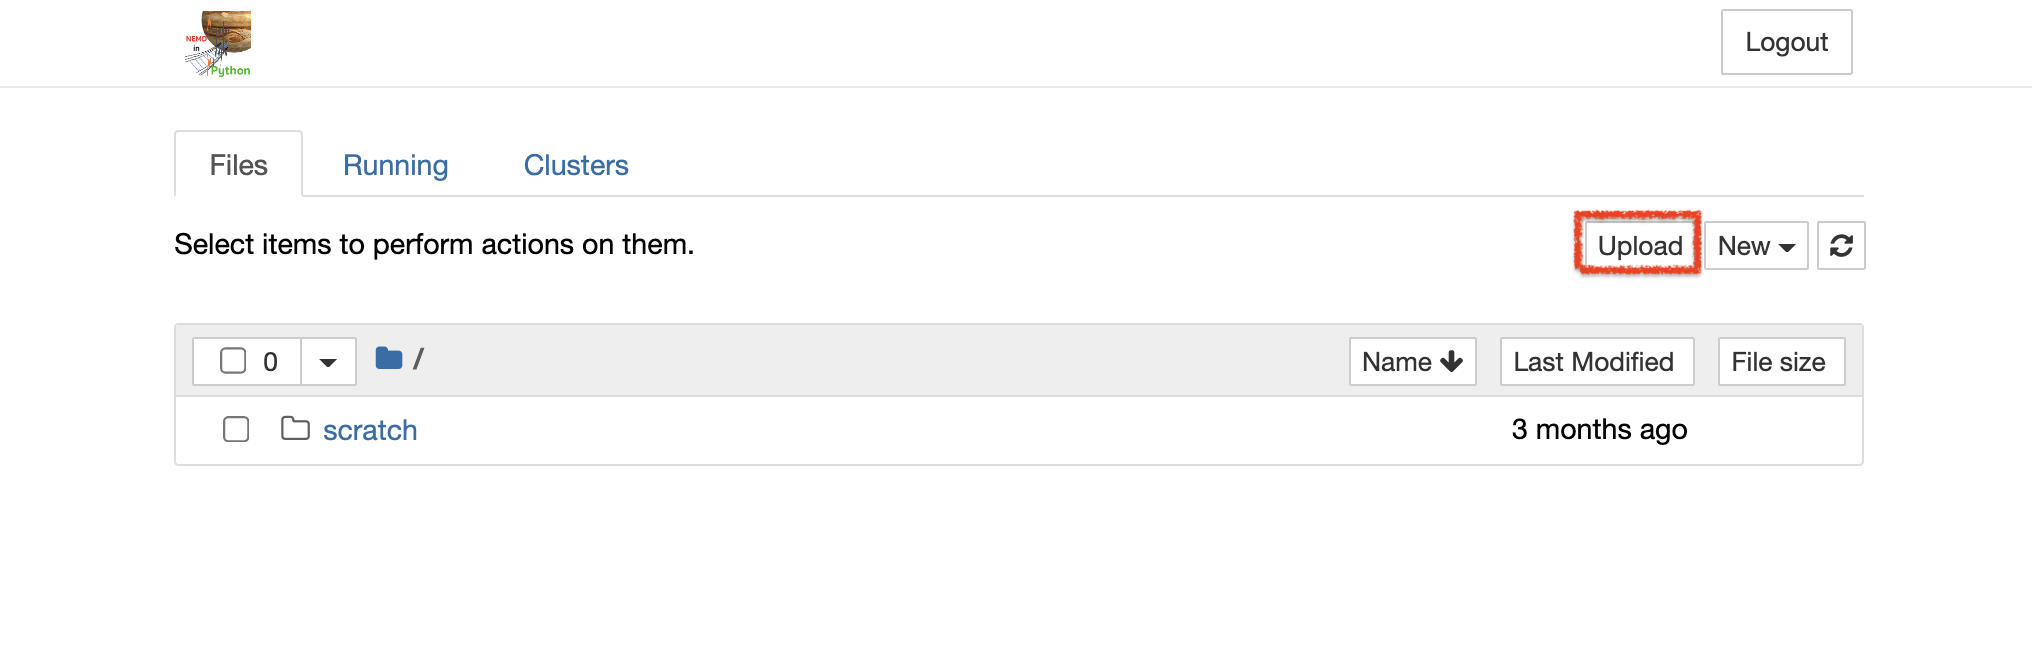Click the "3 months ago" timestamp
Viewport: 2032px width, 670px height.
tap(1599, 430)
